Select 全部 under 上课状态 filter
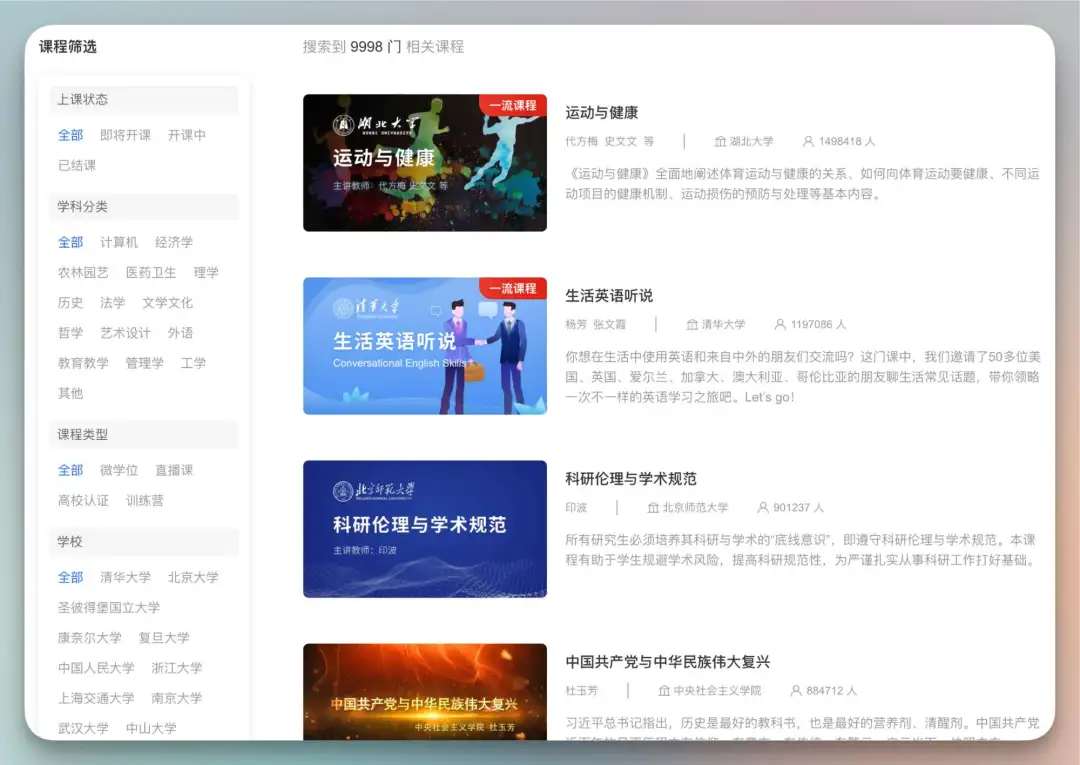 coord(70,135)
